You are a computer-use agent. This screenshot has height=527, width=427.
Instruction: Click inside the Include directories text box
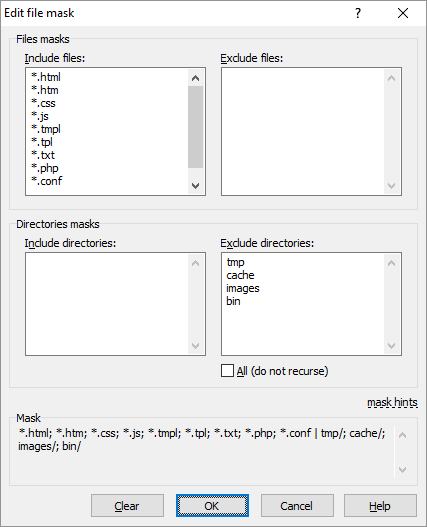[107, 304]
